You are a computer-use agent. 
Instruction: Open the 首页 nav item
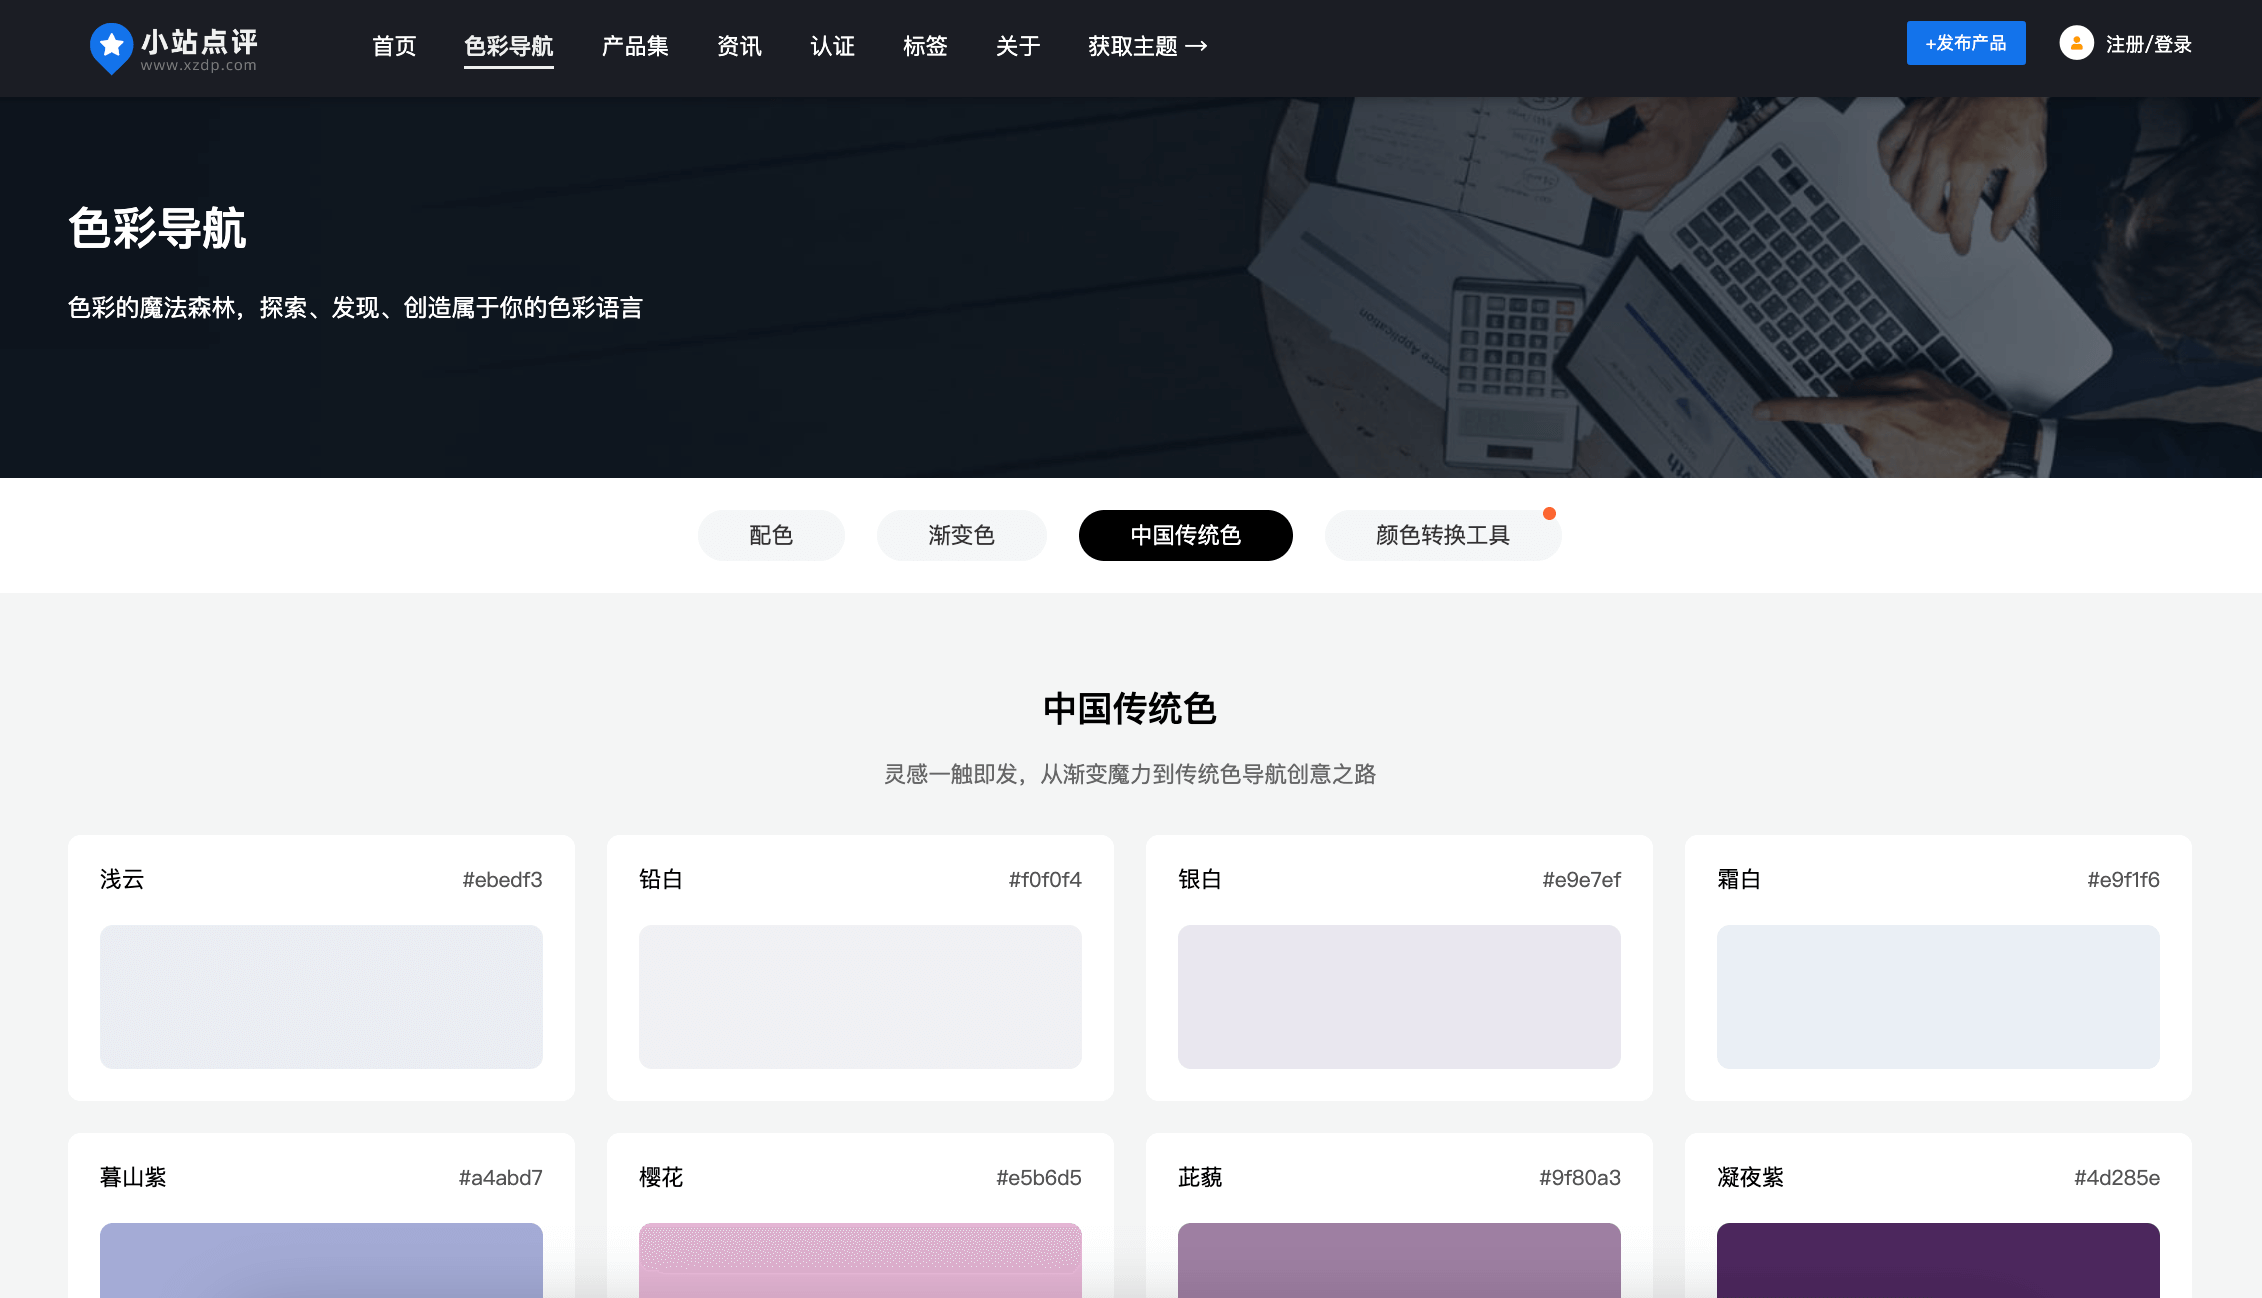(394, 46)
